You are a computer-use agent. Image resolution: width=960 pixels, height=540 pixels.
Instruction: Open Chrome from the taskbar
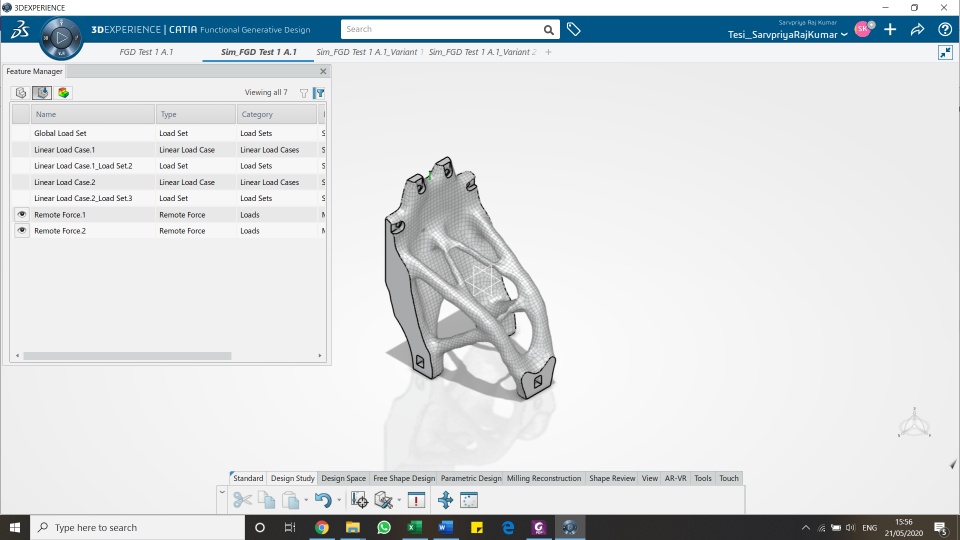[321, 527]
